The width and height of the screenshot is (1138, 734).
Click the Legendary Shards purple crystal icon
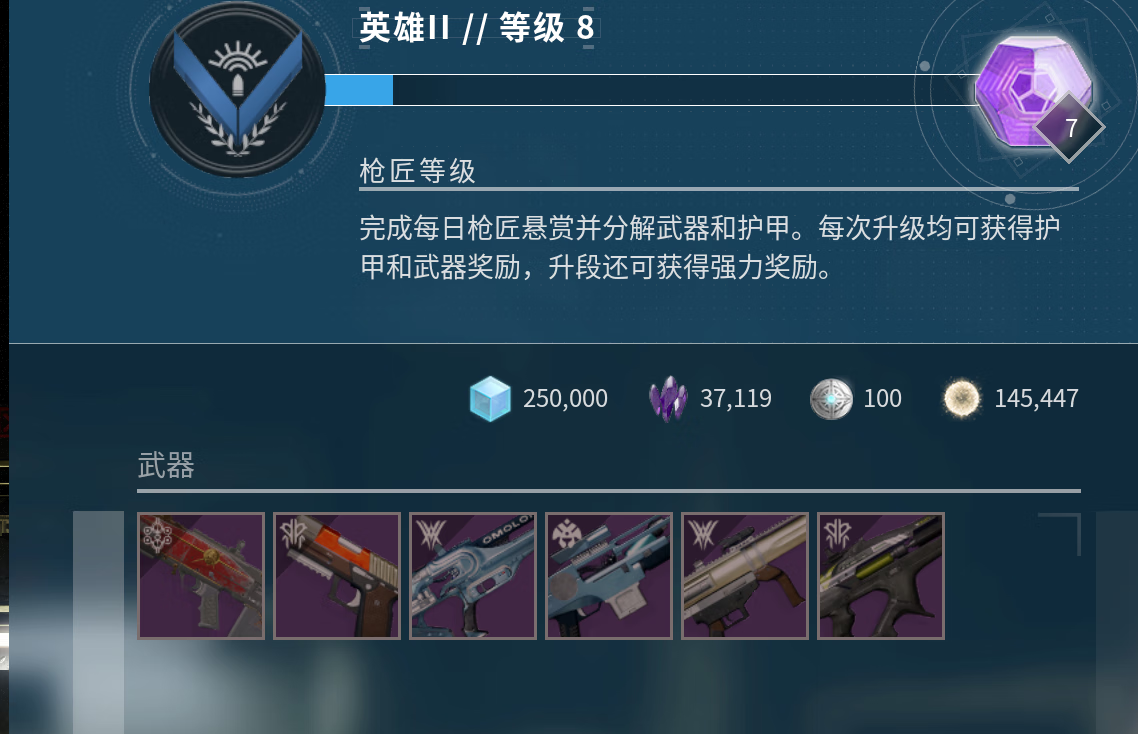tap(668, 399)
